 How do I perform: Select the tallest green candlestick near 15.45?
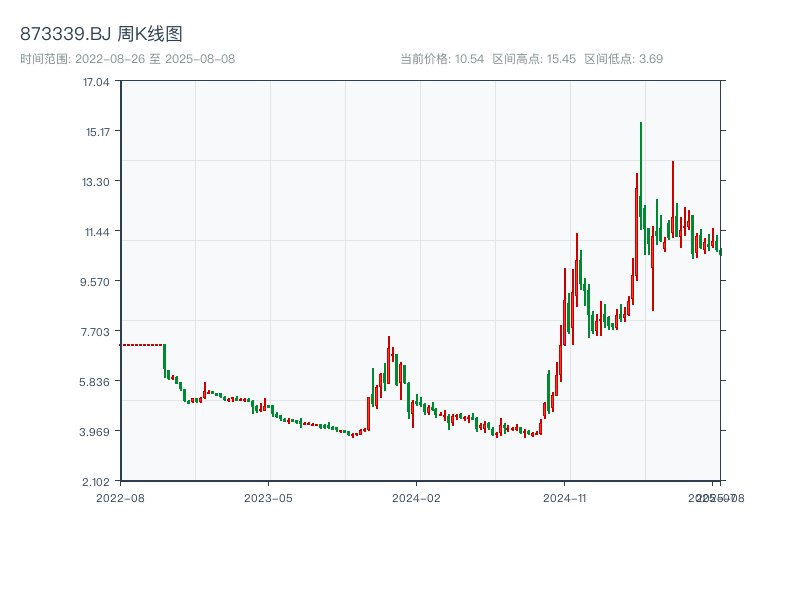[641, 160]
